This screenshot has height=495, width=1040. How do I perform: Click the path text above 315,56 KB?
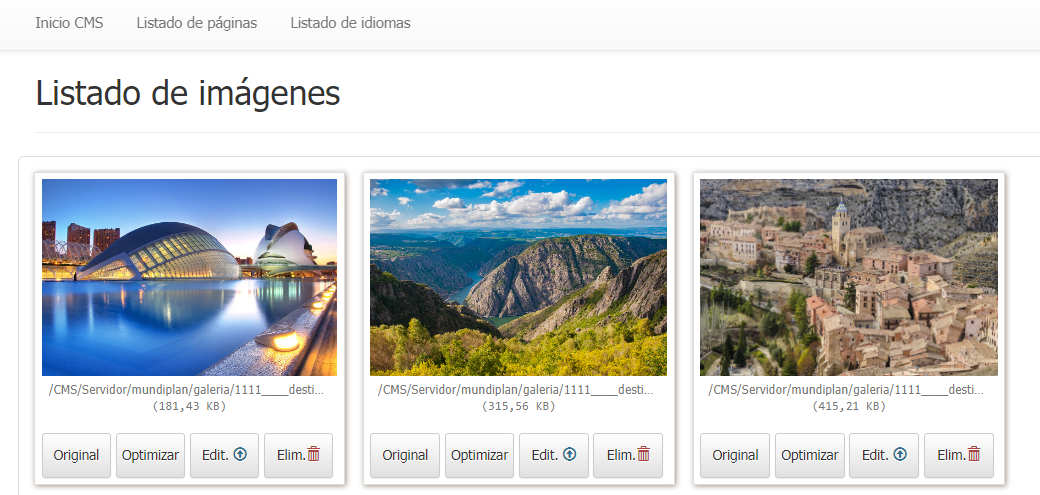click(517, 391)
